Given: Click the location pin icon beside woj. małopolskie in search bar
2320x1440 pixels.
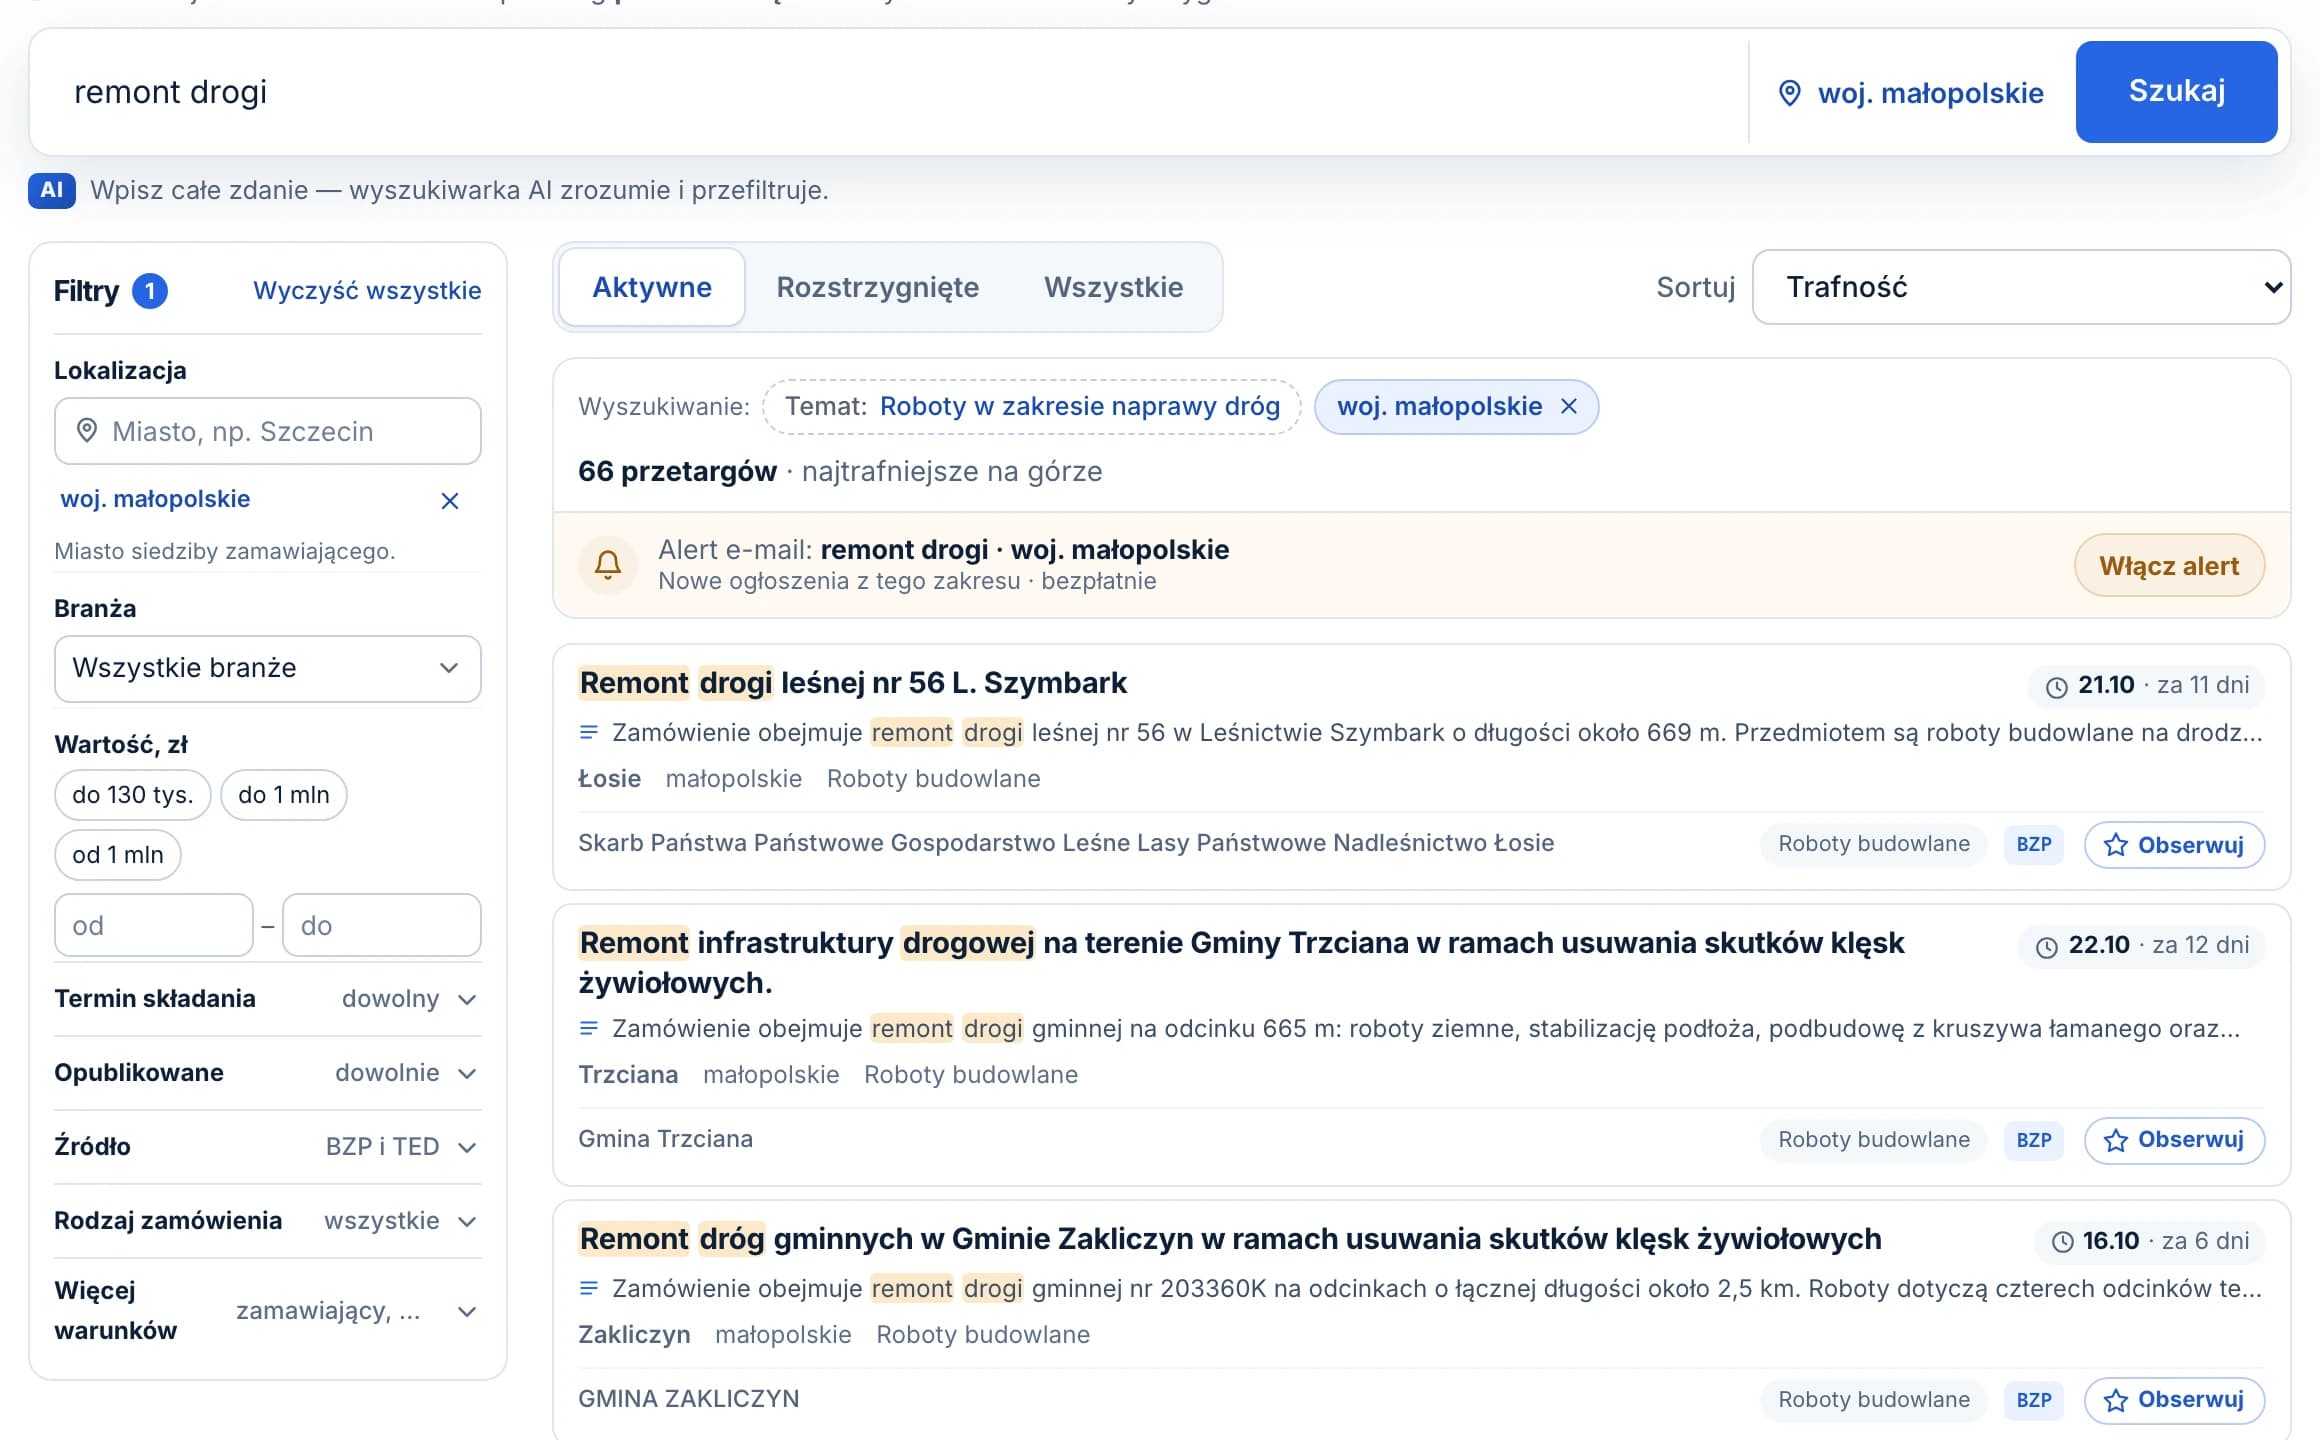Looking at the screenshot, I should coord(1790,93).
